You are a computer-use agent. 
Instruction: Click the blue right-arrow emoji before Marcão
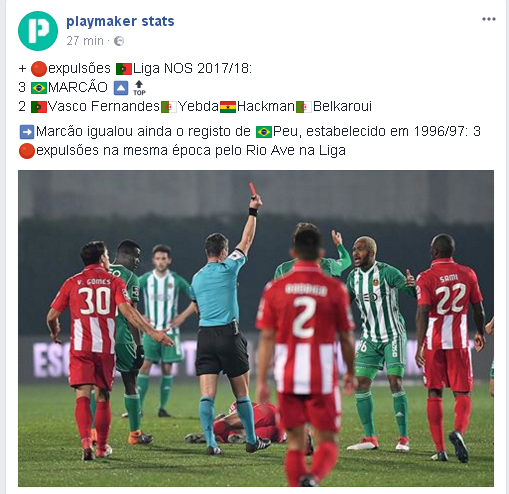(x=27, y=132)
